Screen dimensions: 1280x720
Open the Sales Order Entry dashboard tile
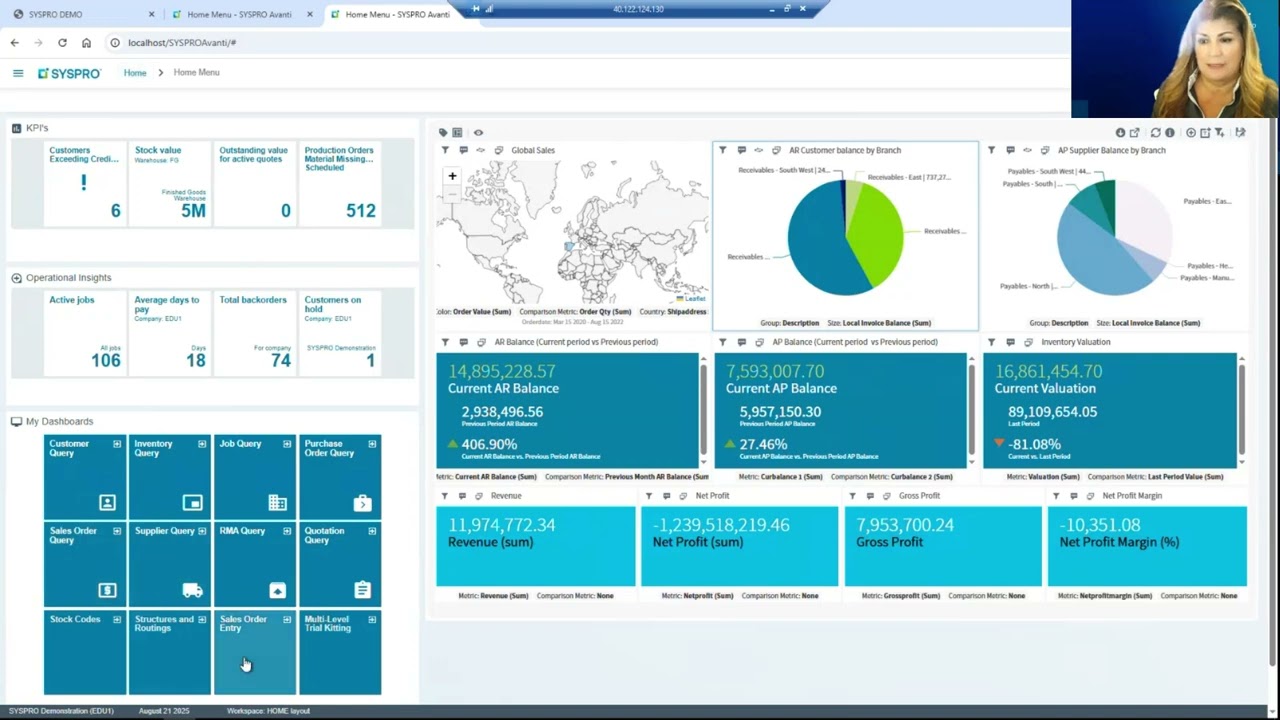(x=255, y=652)
